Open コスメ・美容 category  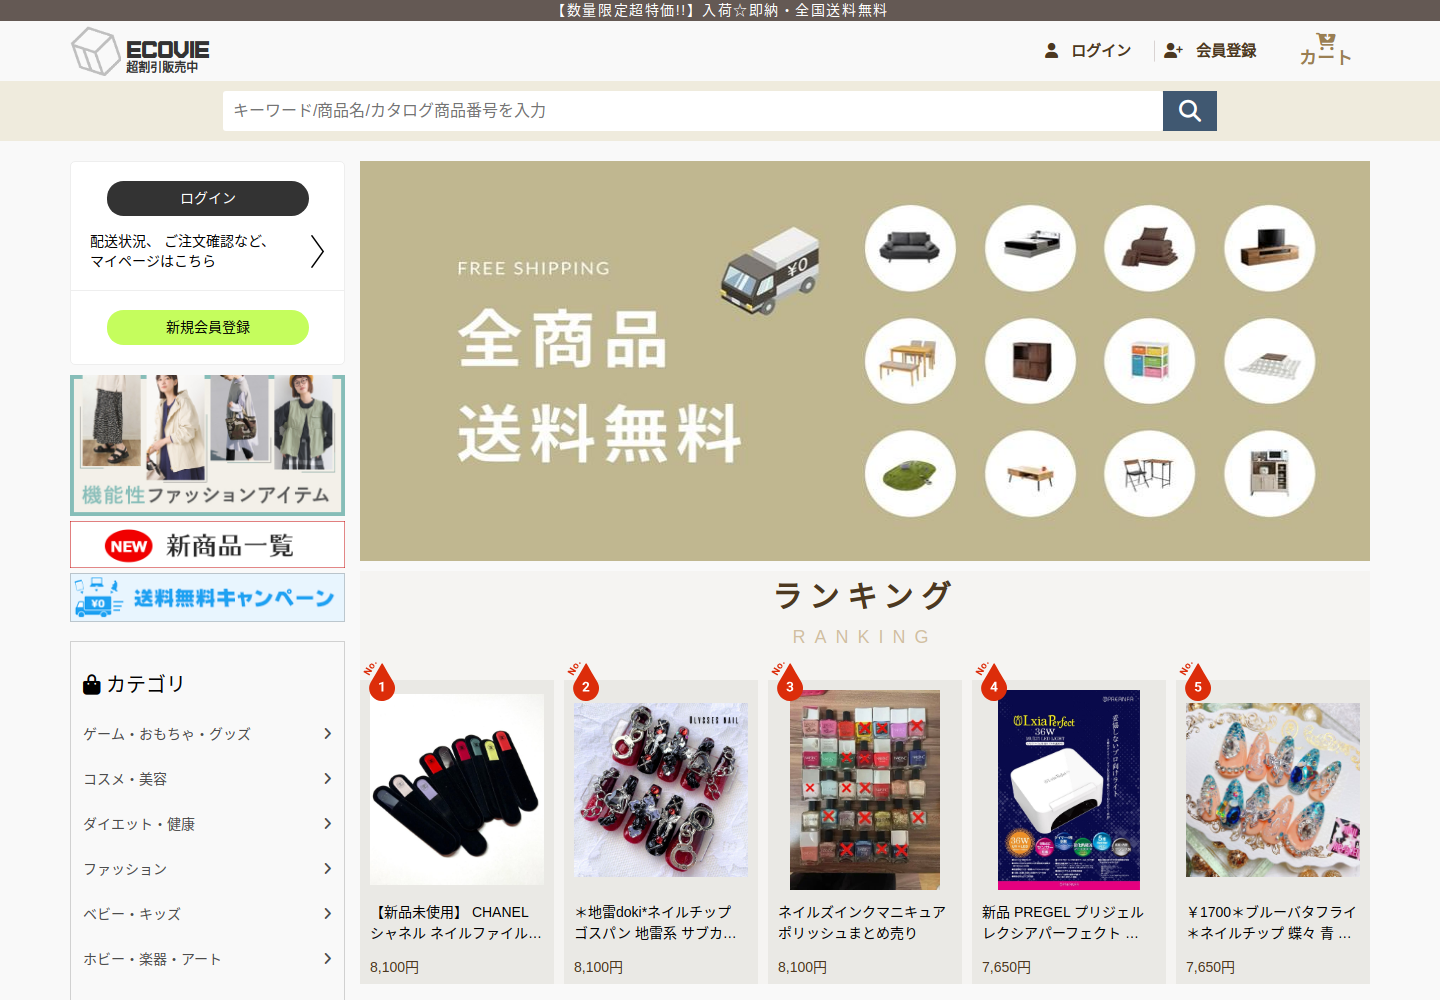(x=208, y=779)
